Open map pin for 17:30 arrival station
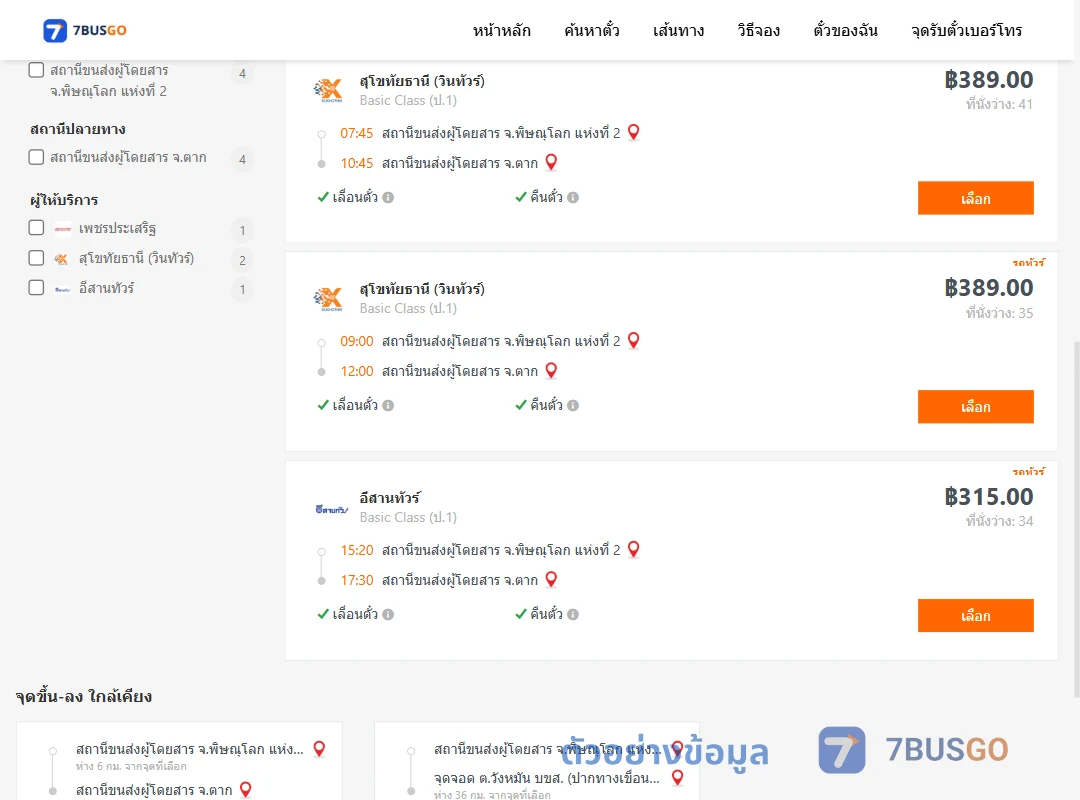Screen dimensions: 1080x800 point(551,580)
